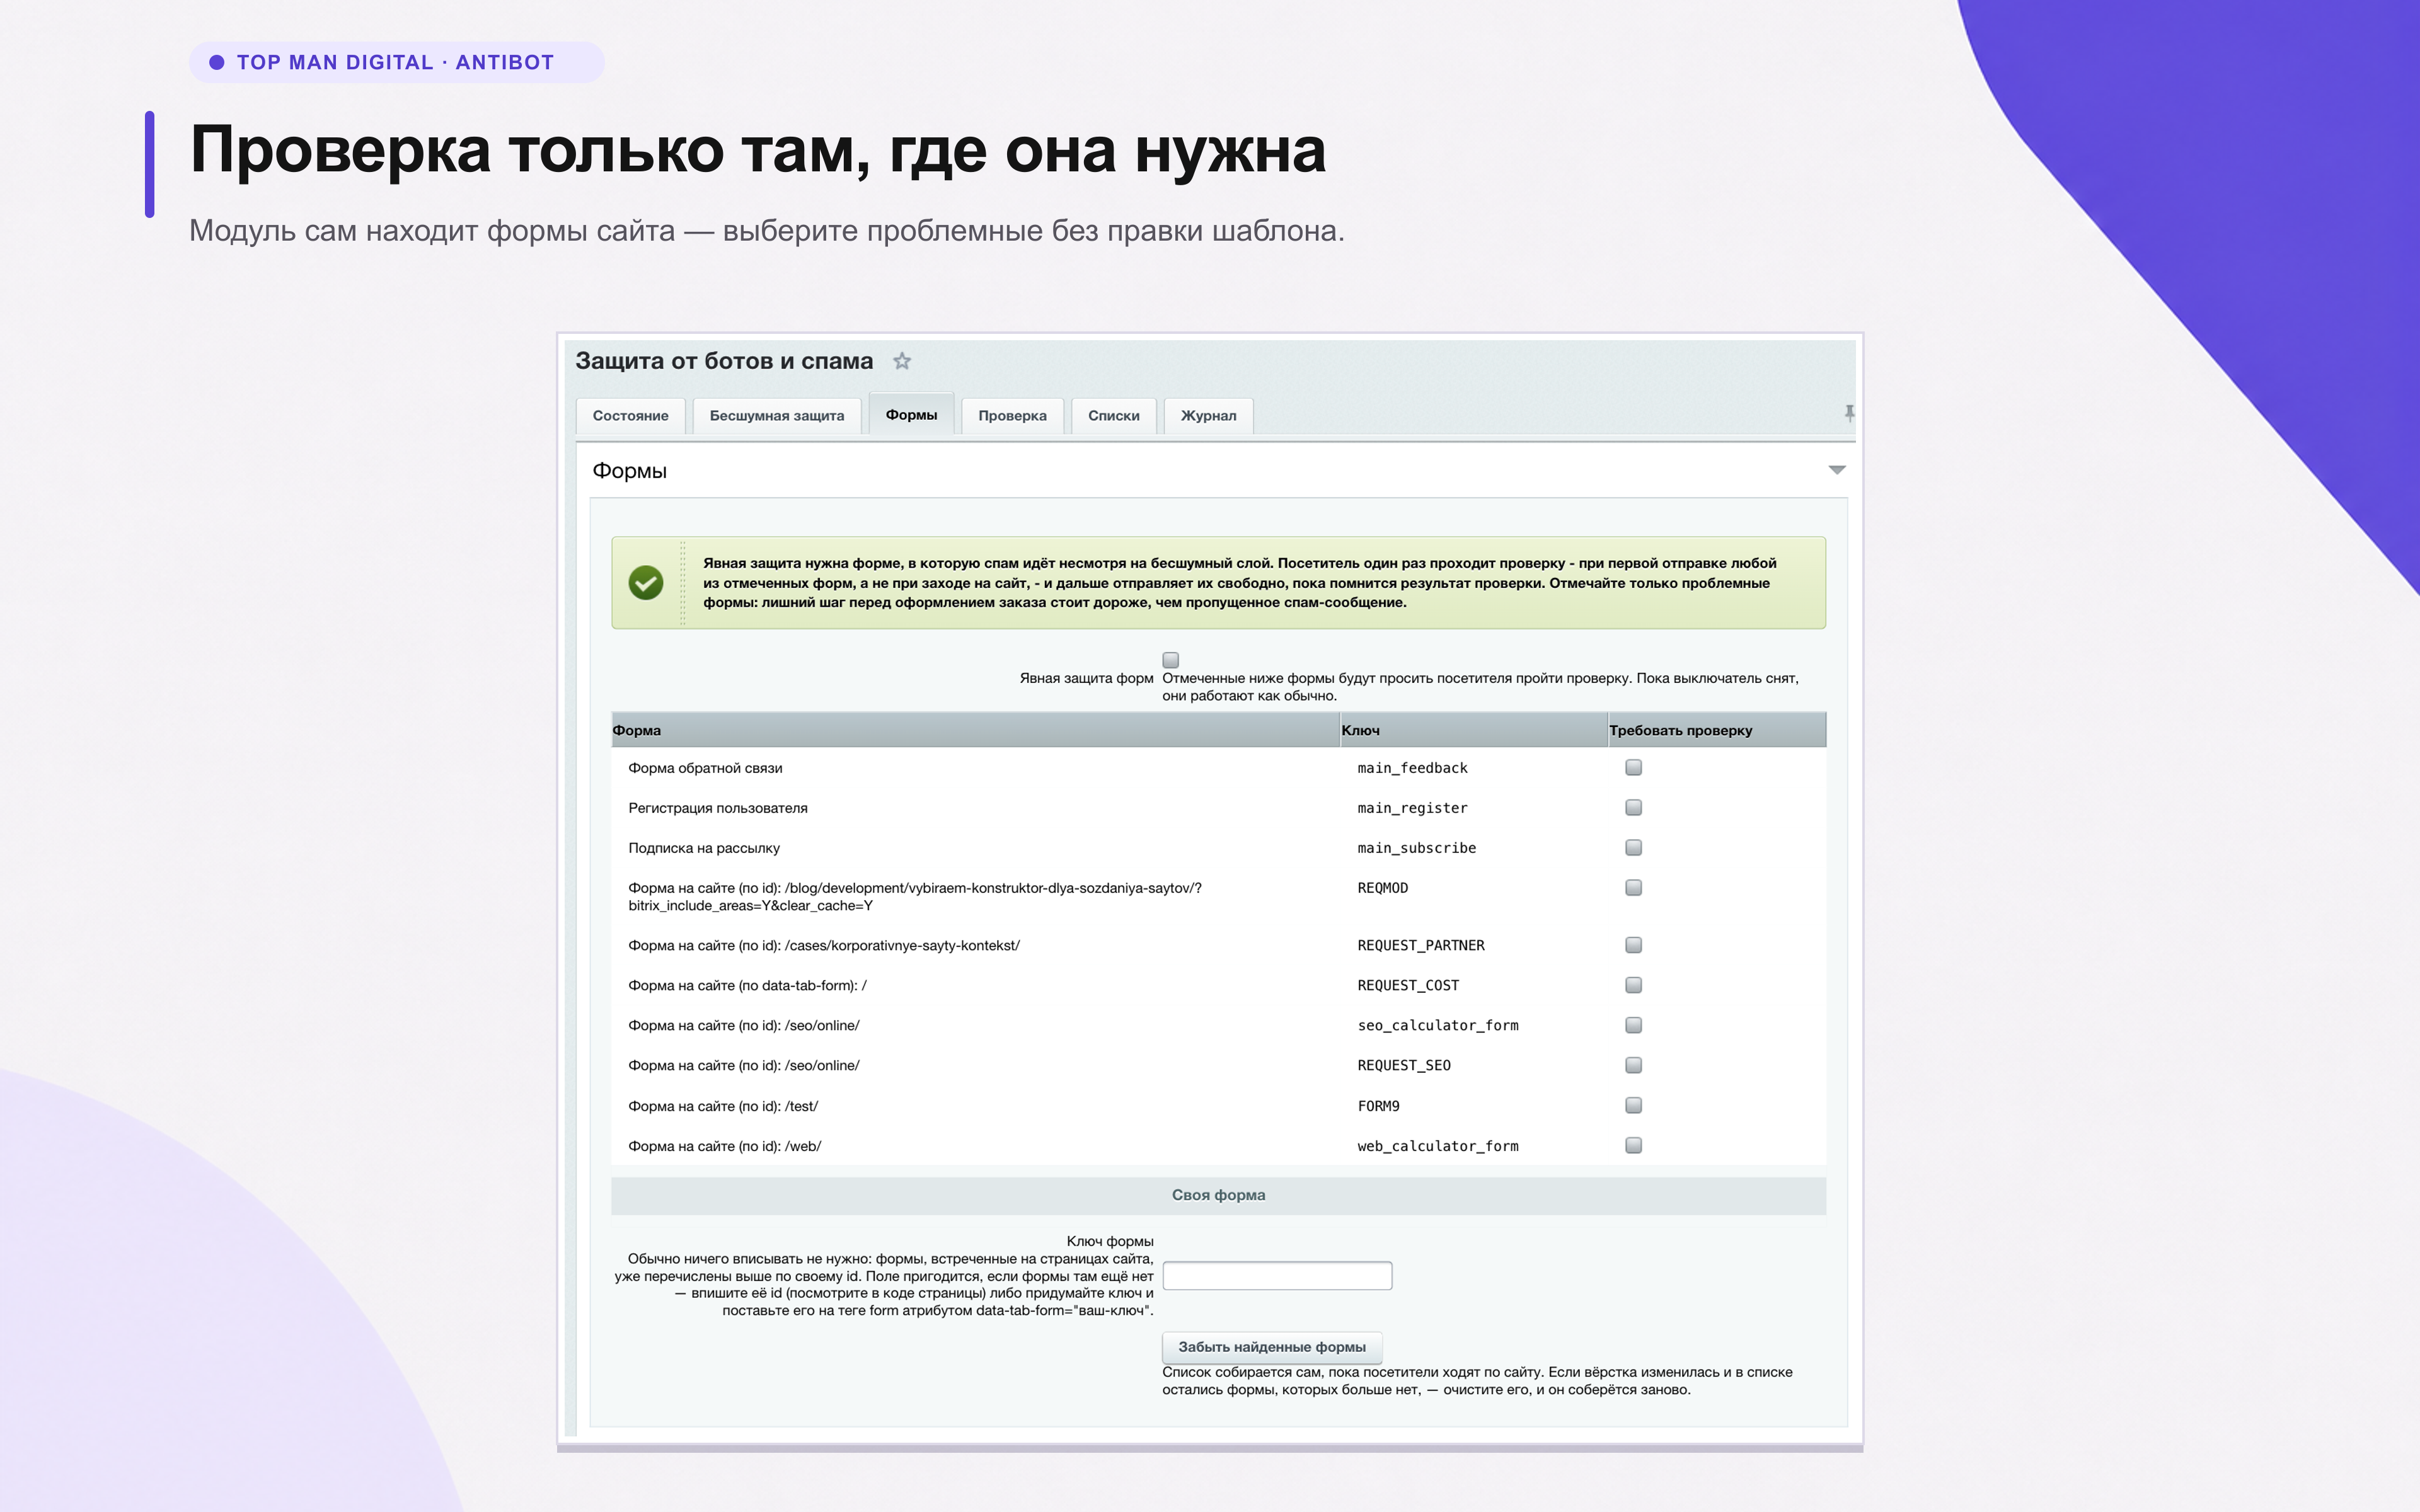Screen dimensions: 2420x1512
Task: Tick the seo_calculator_form checkbox
Action: (x=1634, y=1025)
